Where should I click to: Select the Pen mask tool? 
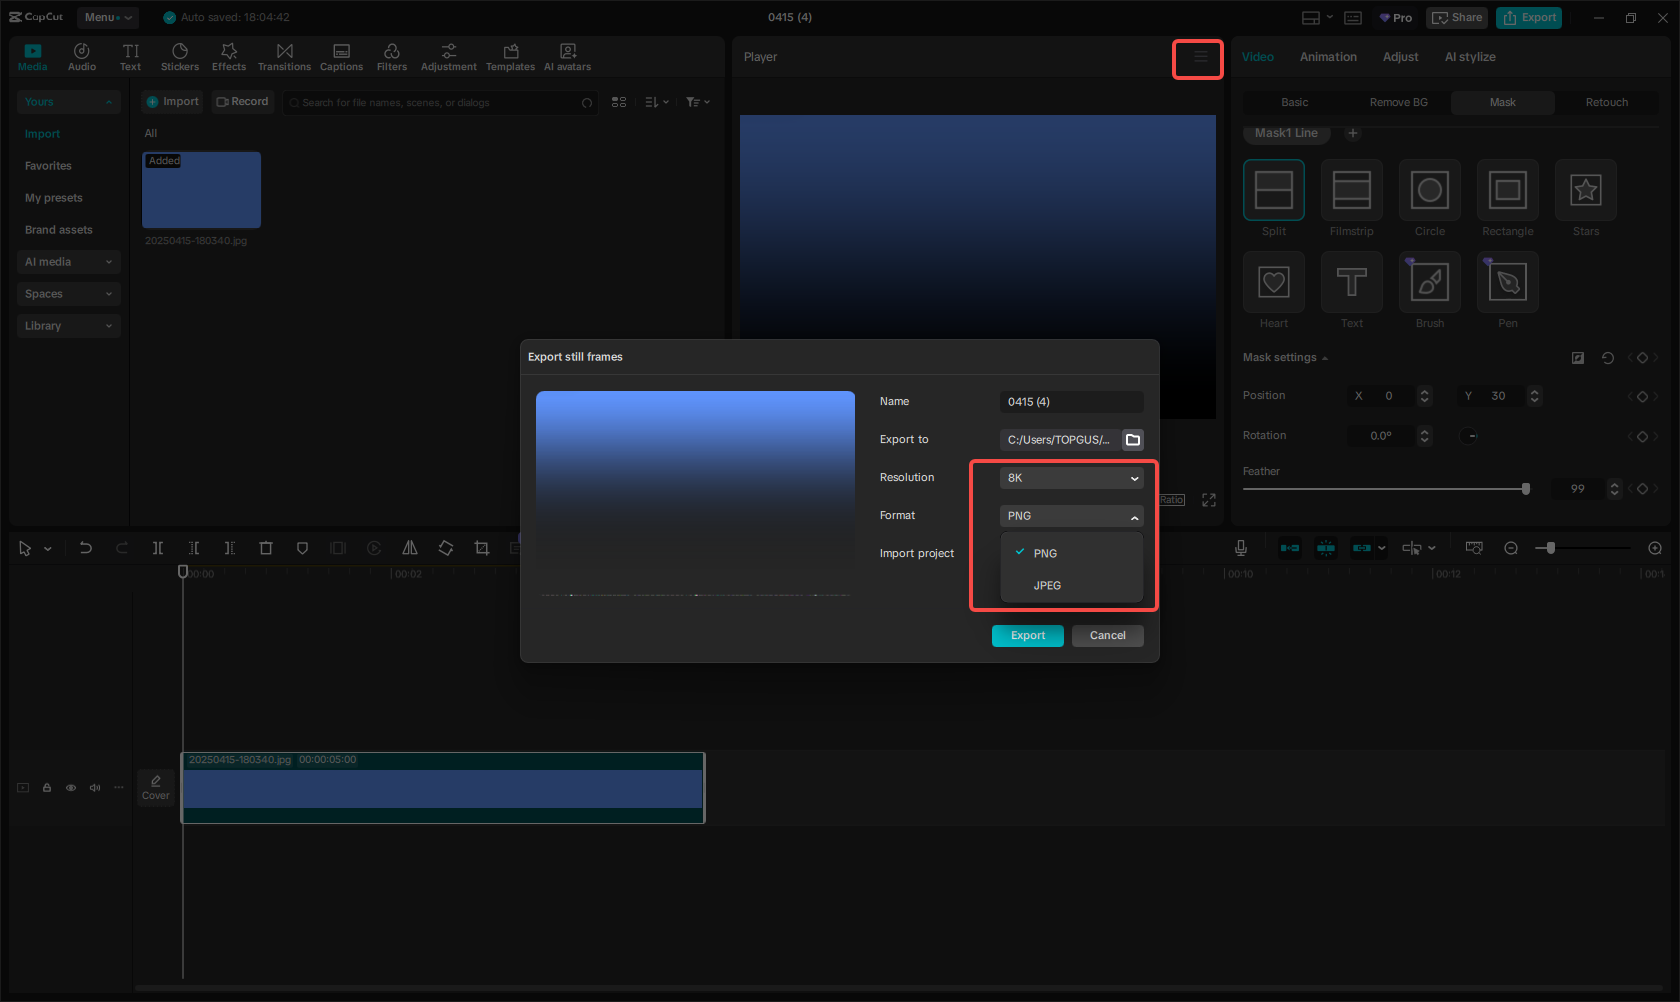point(1507,282)
